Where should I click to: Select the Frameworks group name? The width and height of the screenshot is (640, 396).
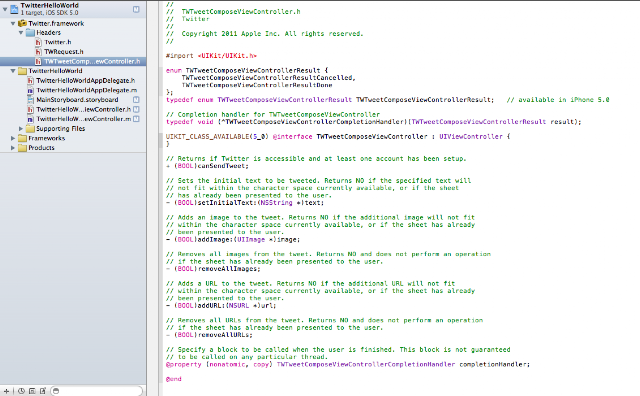coord(47,138)
